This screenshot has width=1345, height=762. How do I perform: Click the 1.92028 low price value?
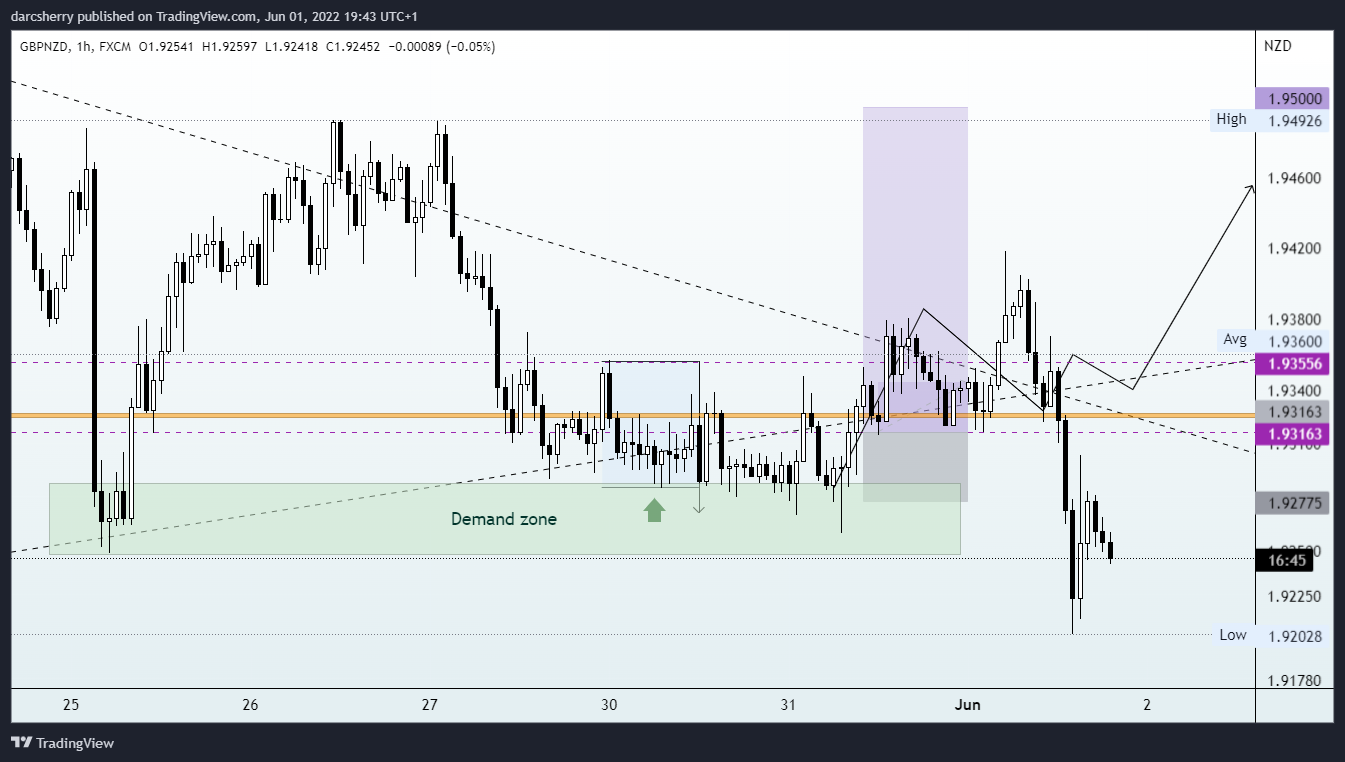(1295, 636)
